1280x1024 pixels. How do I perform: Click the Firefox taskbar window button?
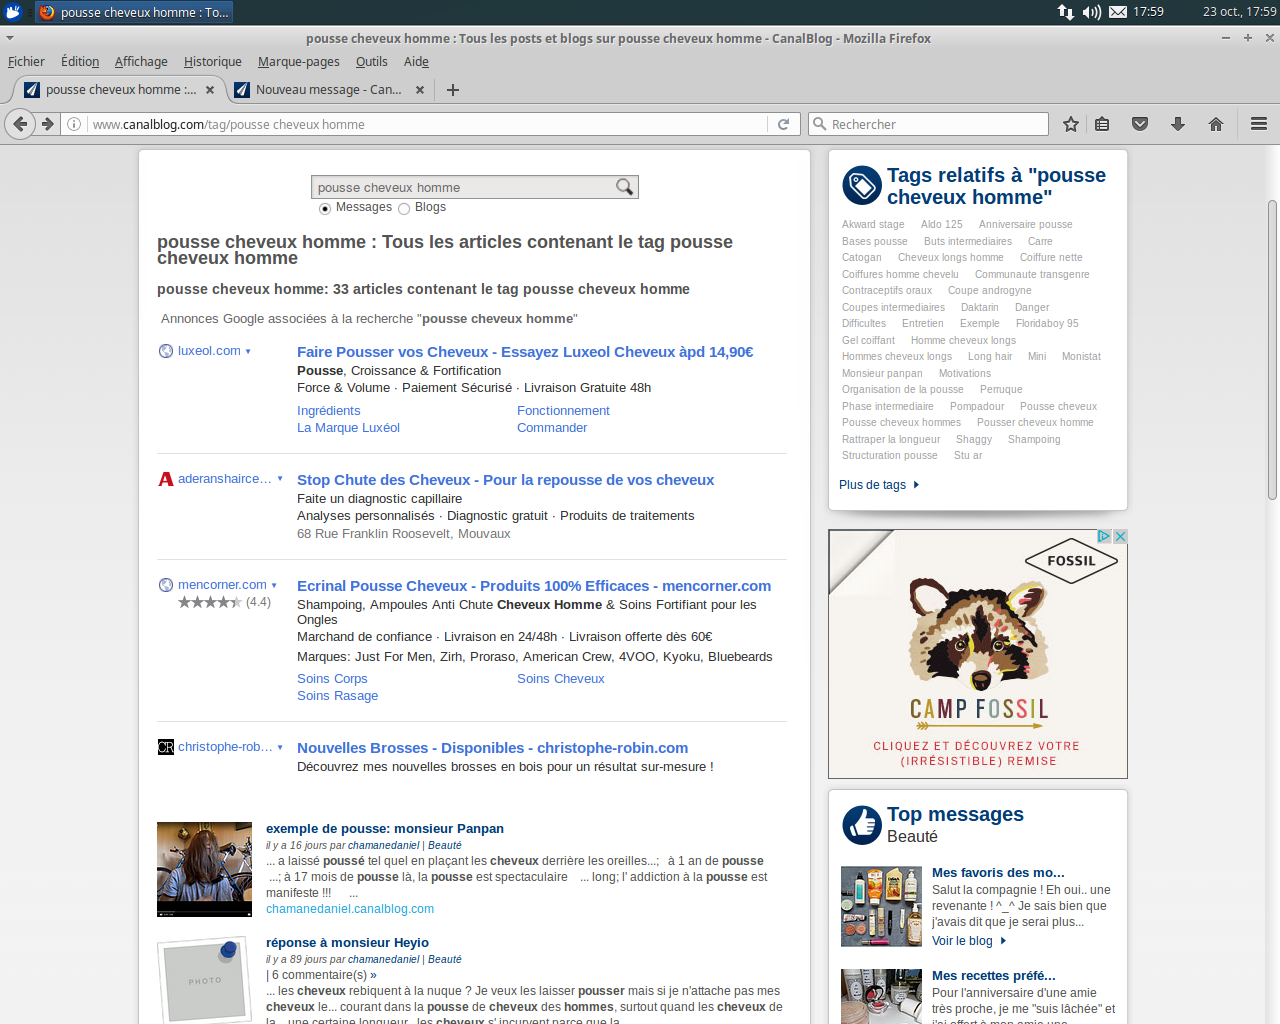[134, 12]
